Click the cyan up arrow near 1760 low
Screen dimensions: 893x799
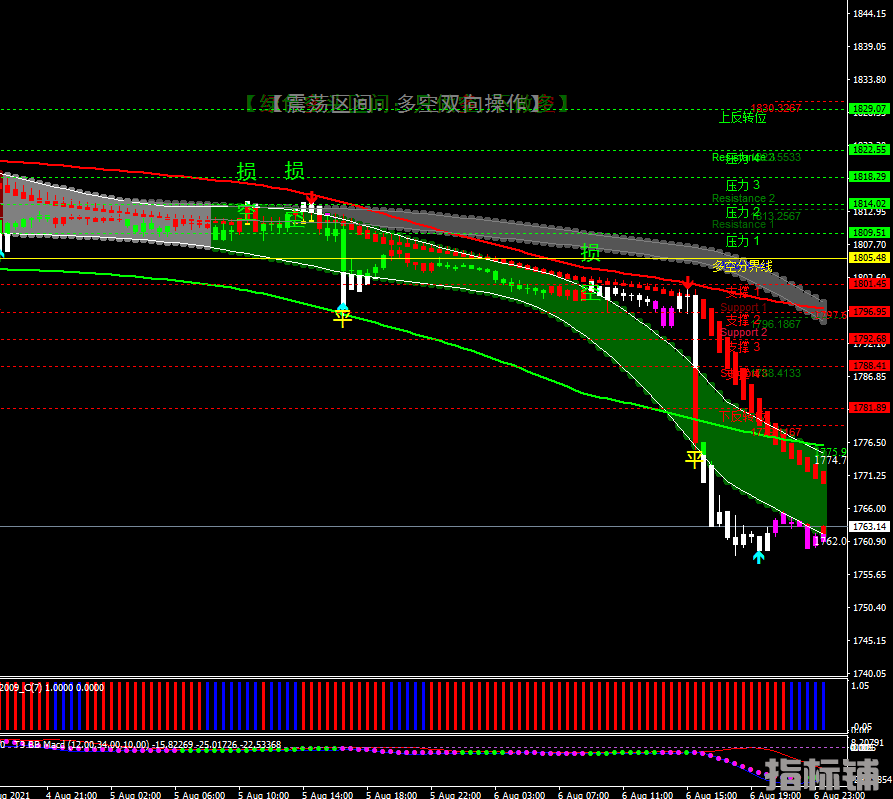pos(758,557)
